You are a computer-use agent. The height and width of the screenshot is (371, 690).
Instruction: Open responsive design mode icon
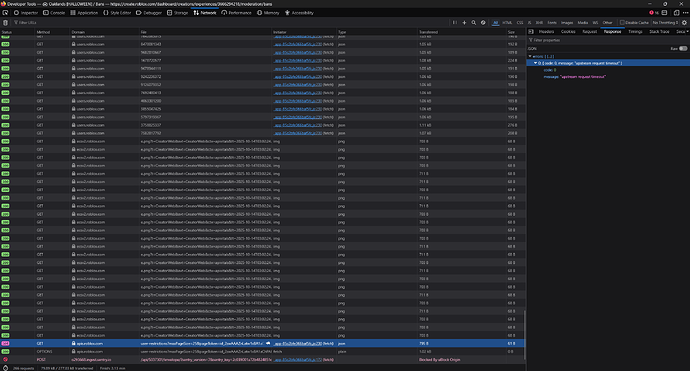coord(676,13)
